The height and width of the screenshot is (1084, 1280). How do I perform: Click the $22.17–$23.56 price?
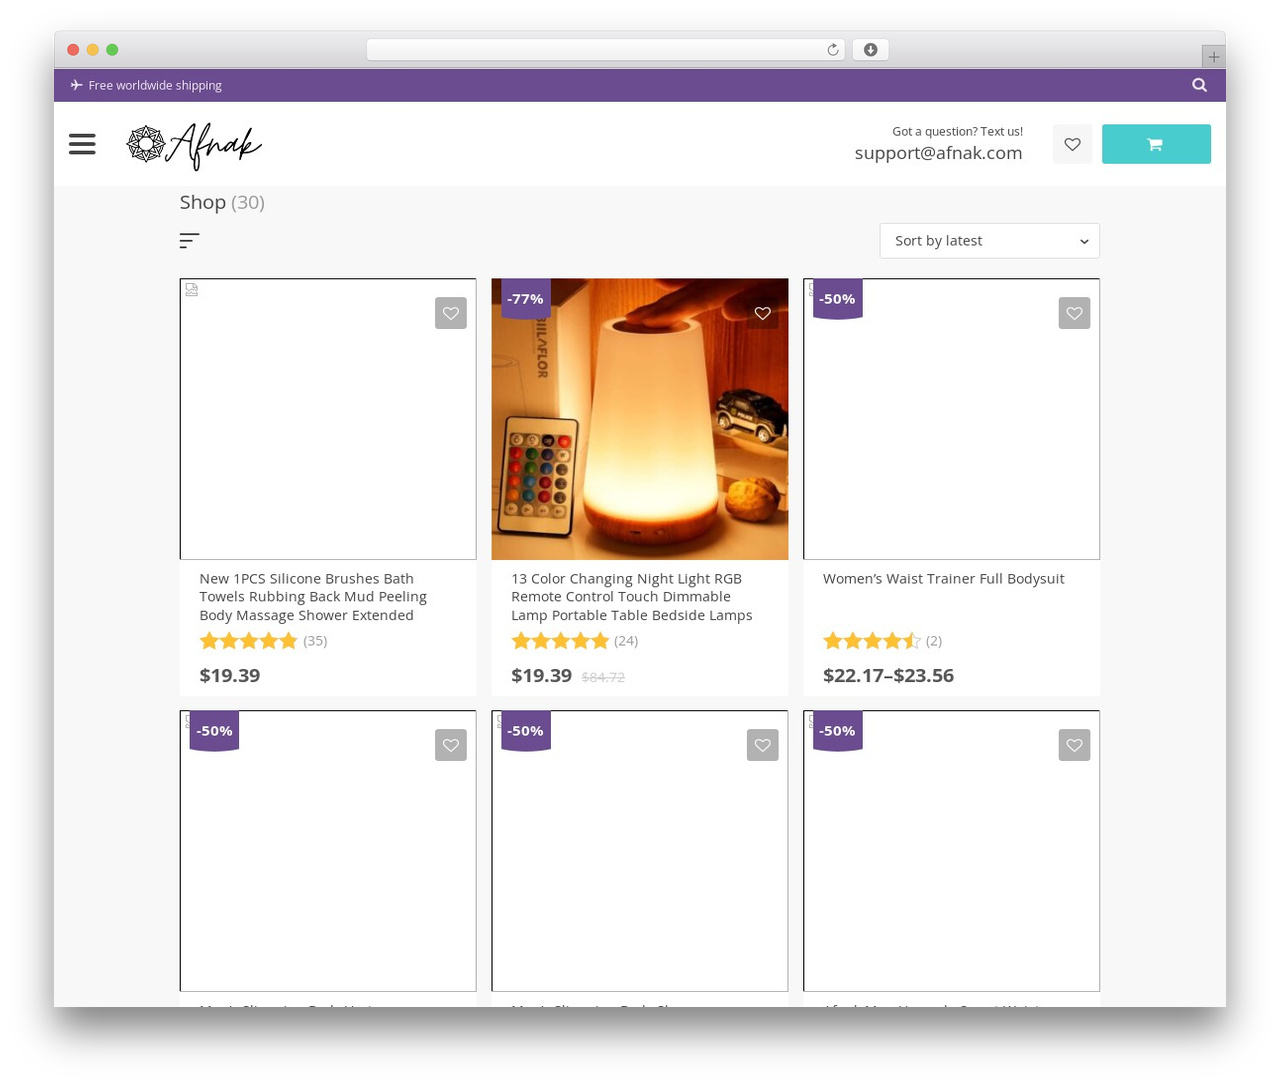click(888, 675)
